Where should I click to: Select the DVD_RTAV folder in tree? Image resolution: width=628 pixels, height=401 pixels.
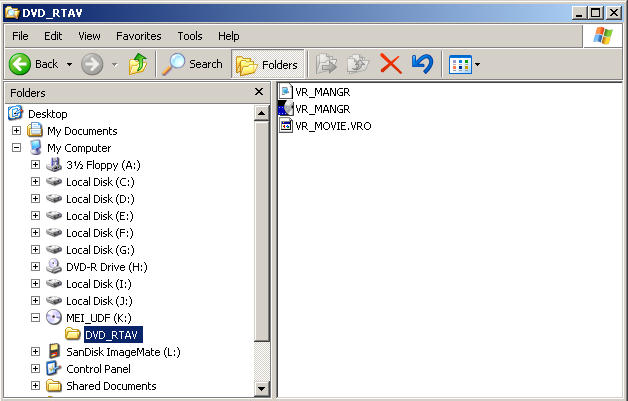111,335
